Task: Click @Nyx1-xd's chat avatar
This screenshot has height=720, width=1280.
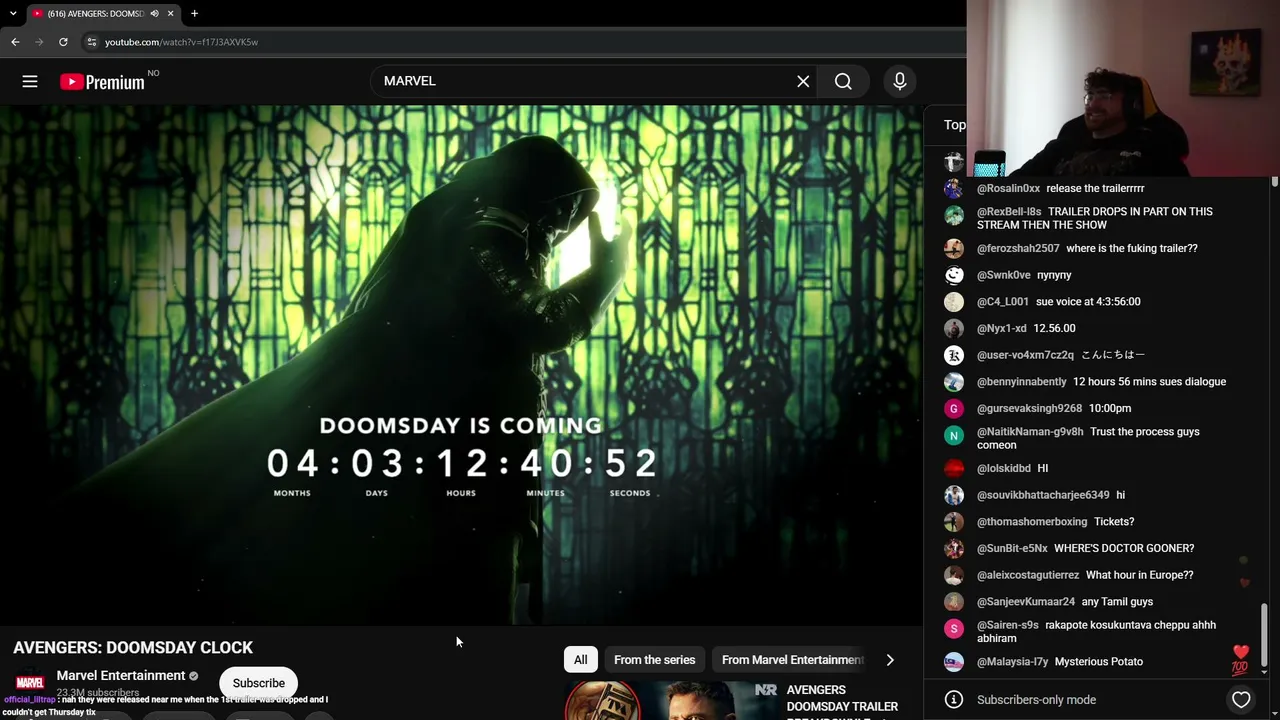Action: point(954,328)
